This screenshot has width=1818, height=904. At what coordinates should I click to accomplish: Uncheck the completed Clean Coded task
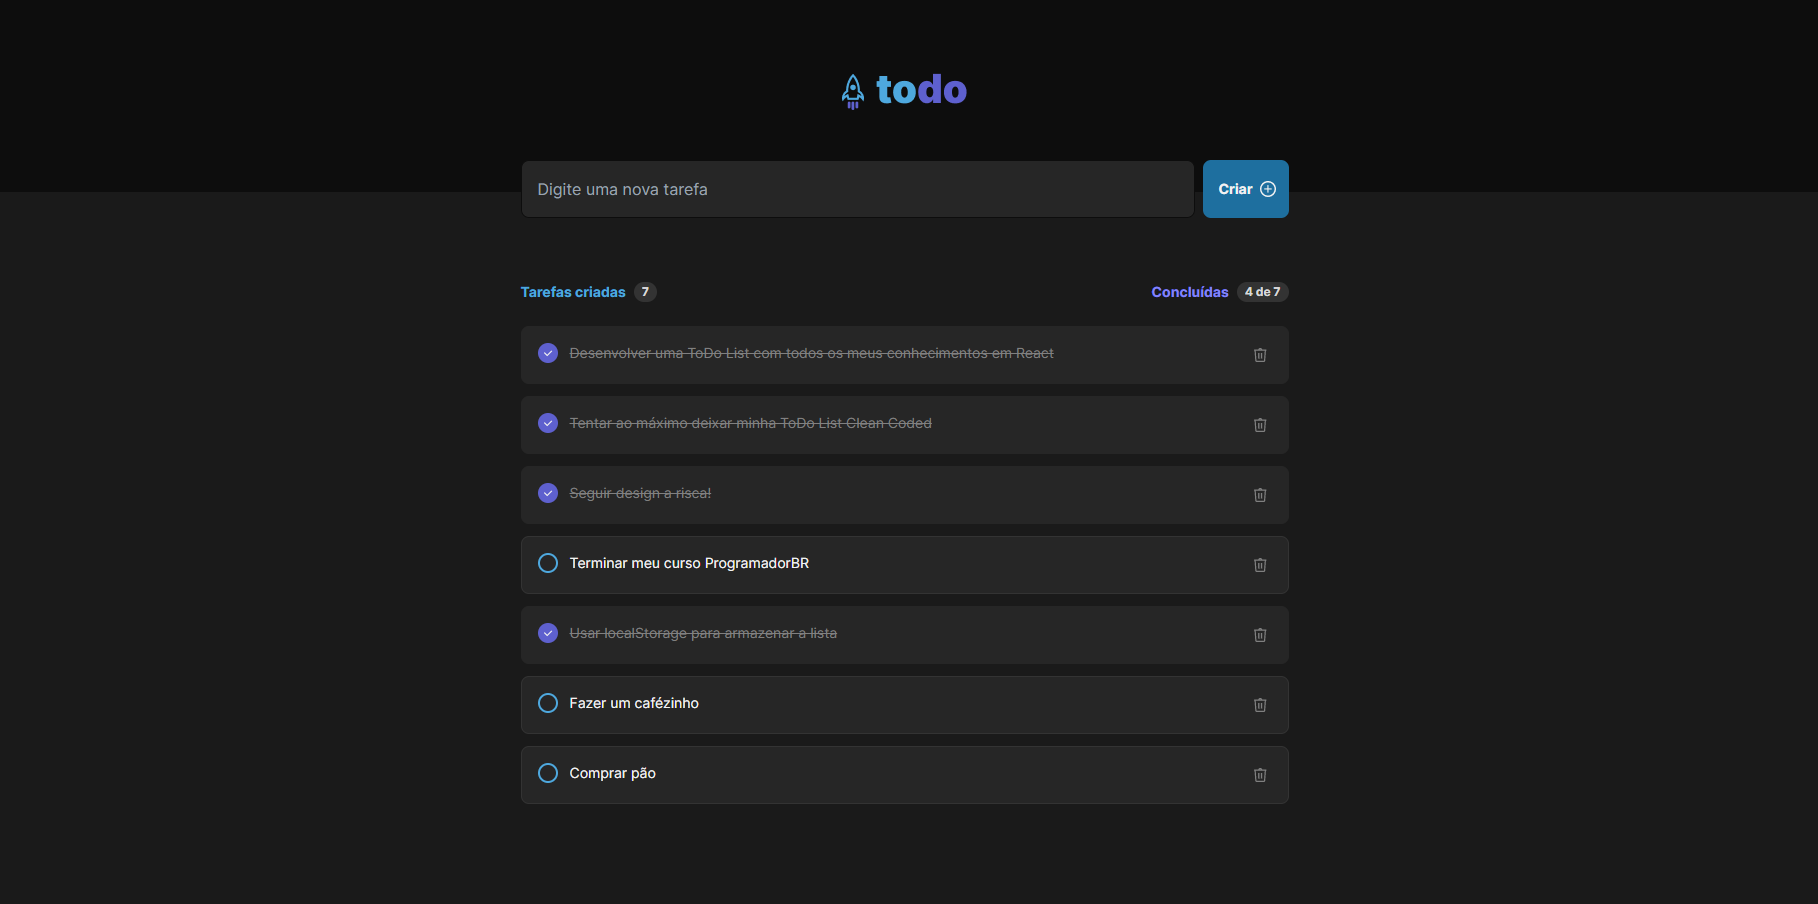coord(547,423)
